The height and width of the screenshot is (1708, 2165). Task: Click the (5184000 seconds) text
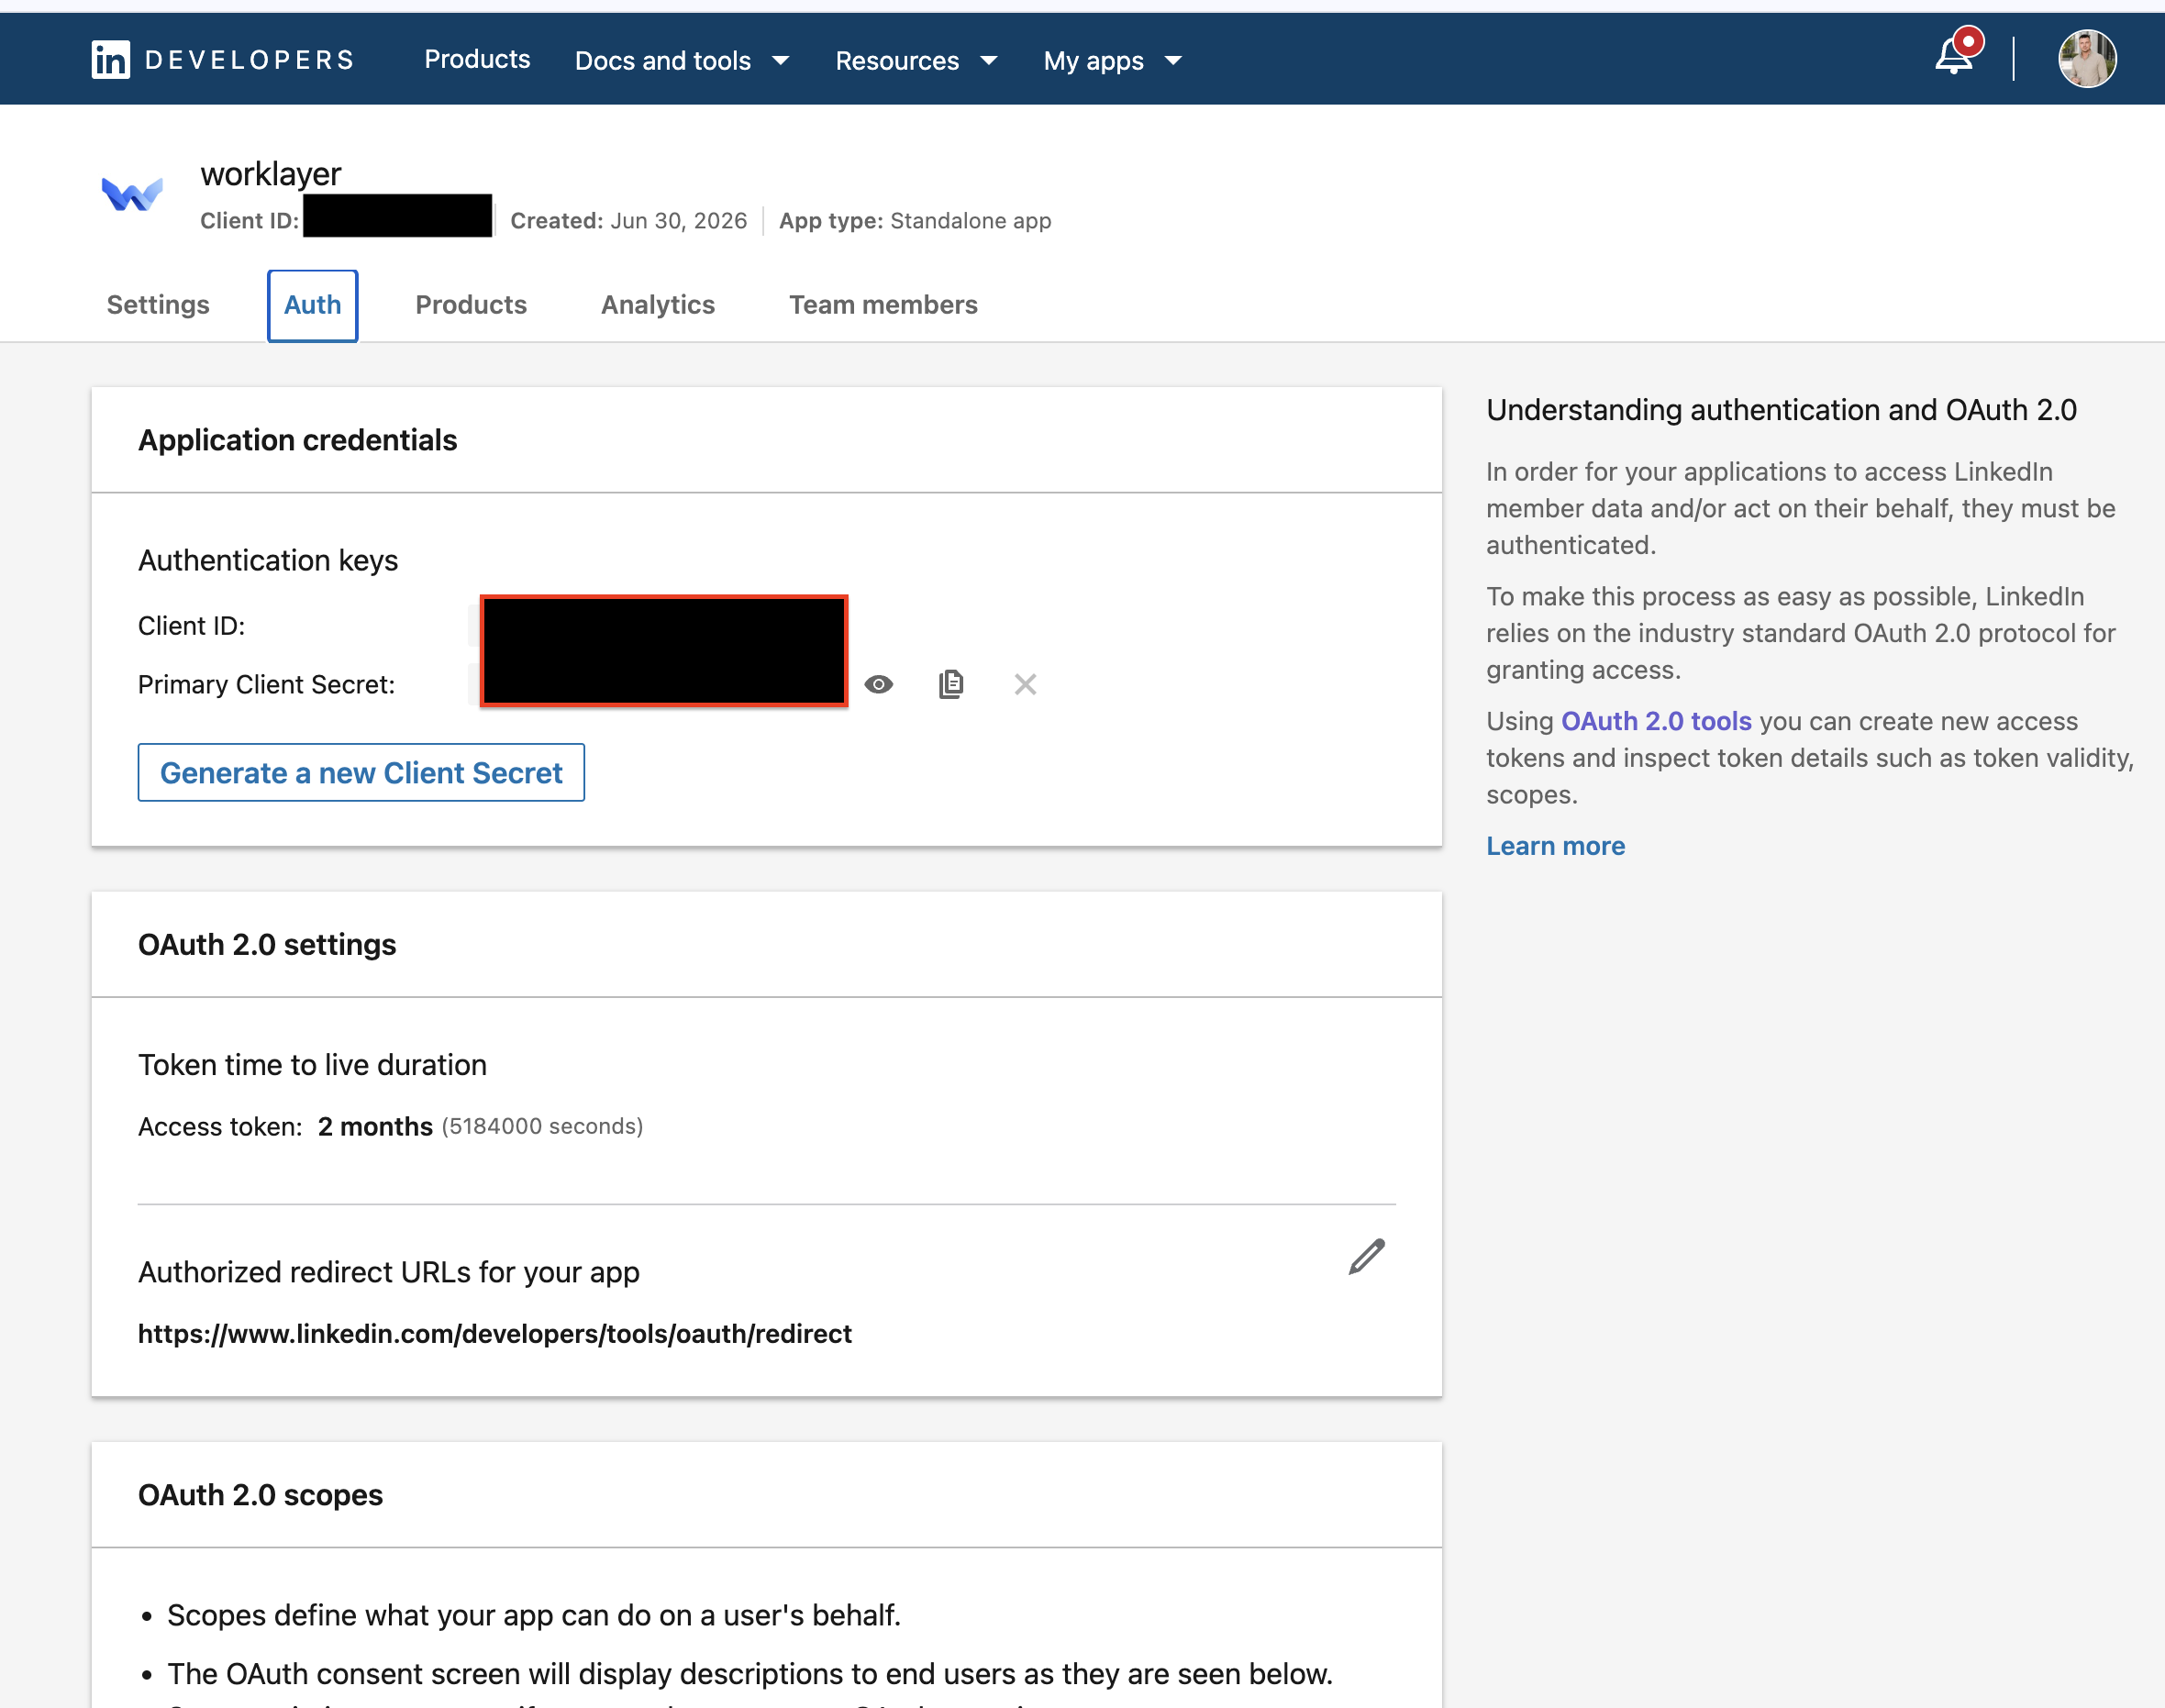[x=542, y=1127]
